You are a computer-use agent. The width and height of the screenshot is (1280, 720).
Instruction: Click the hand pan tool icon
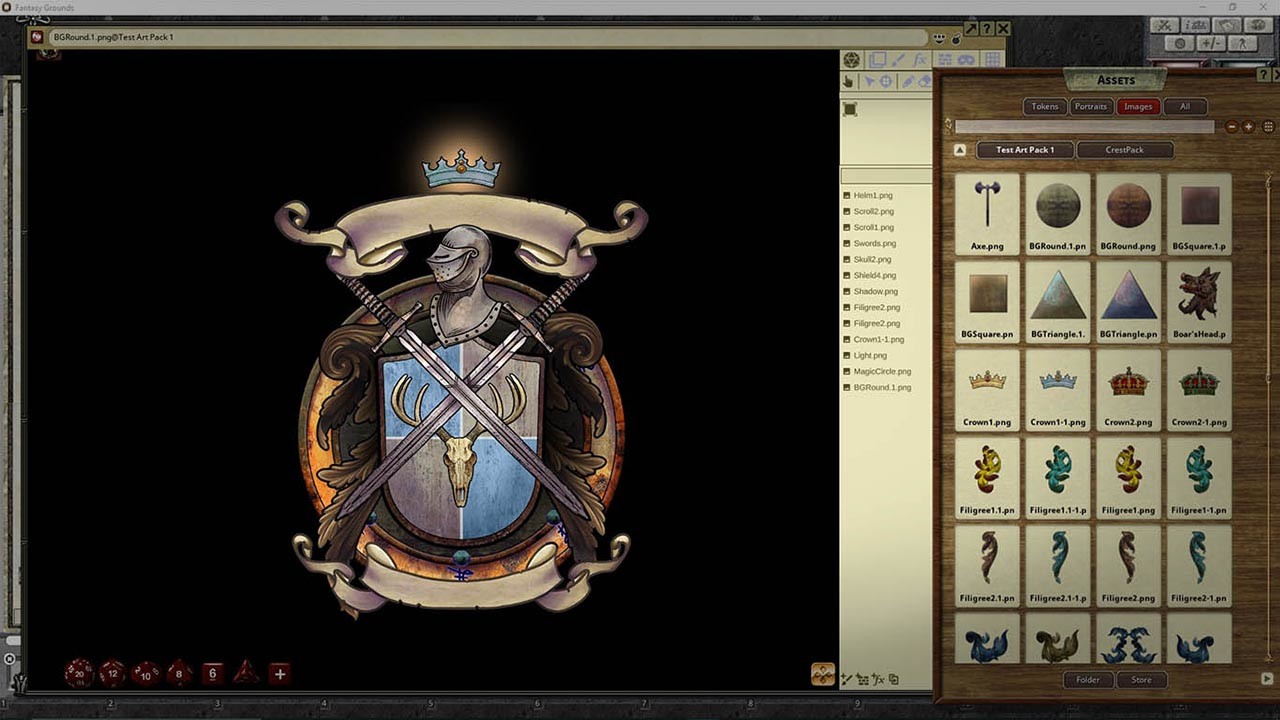849,81
